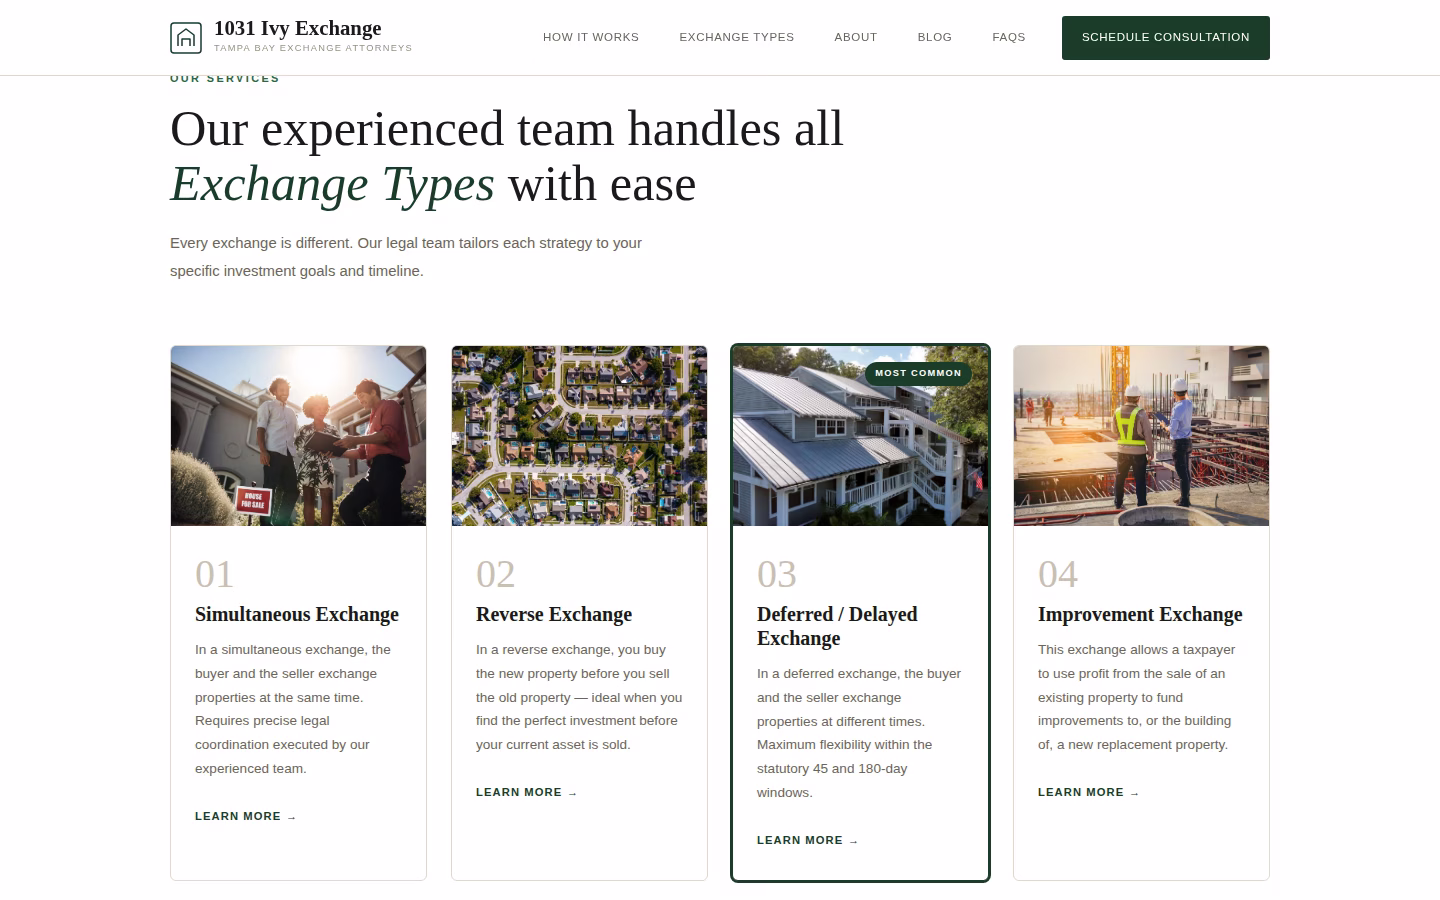Click the Most Common badge
Viewport: 1440px width, 900px height.
pos(917,373)
